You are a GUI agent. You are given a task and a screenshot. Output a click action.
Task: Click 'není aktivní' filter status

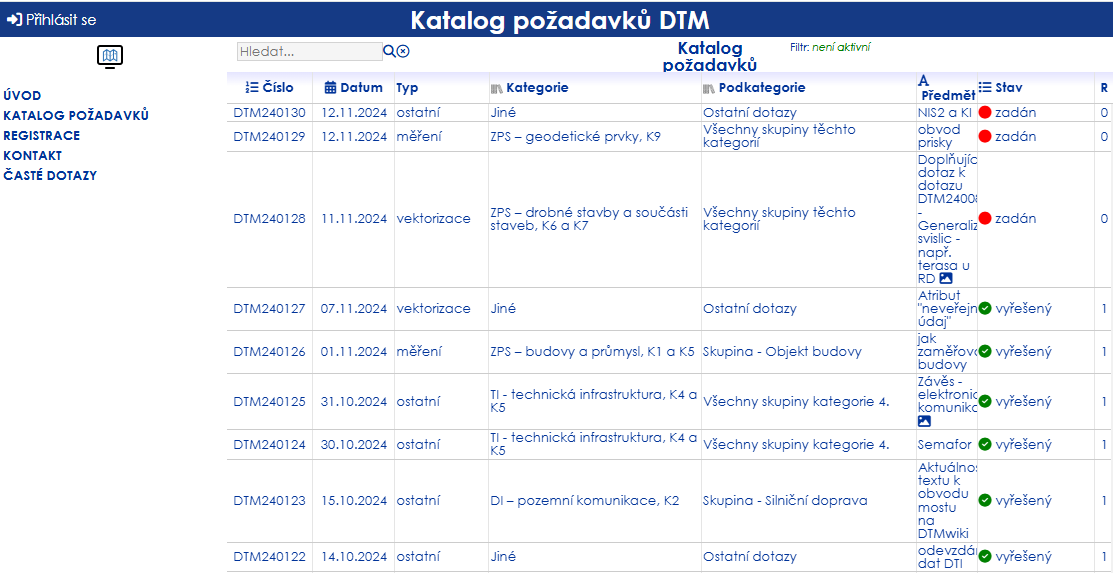click(x=841, y=48)
